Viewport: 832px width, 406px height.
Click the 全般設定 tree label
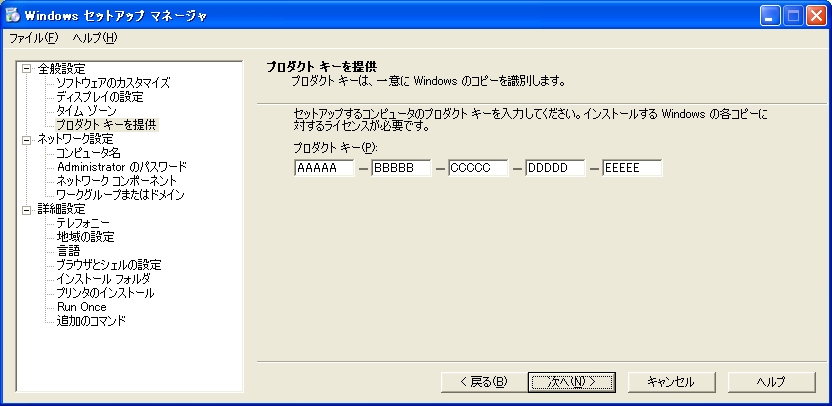point(62,69)
